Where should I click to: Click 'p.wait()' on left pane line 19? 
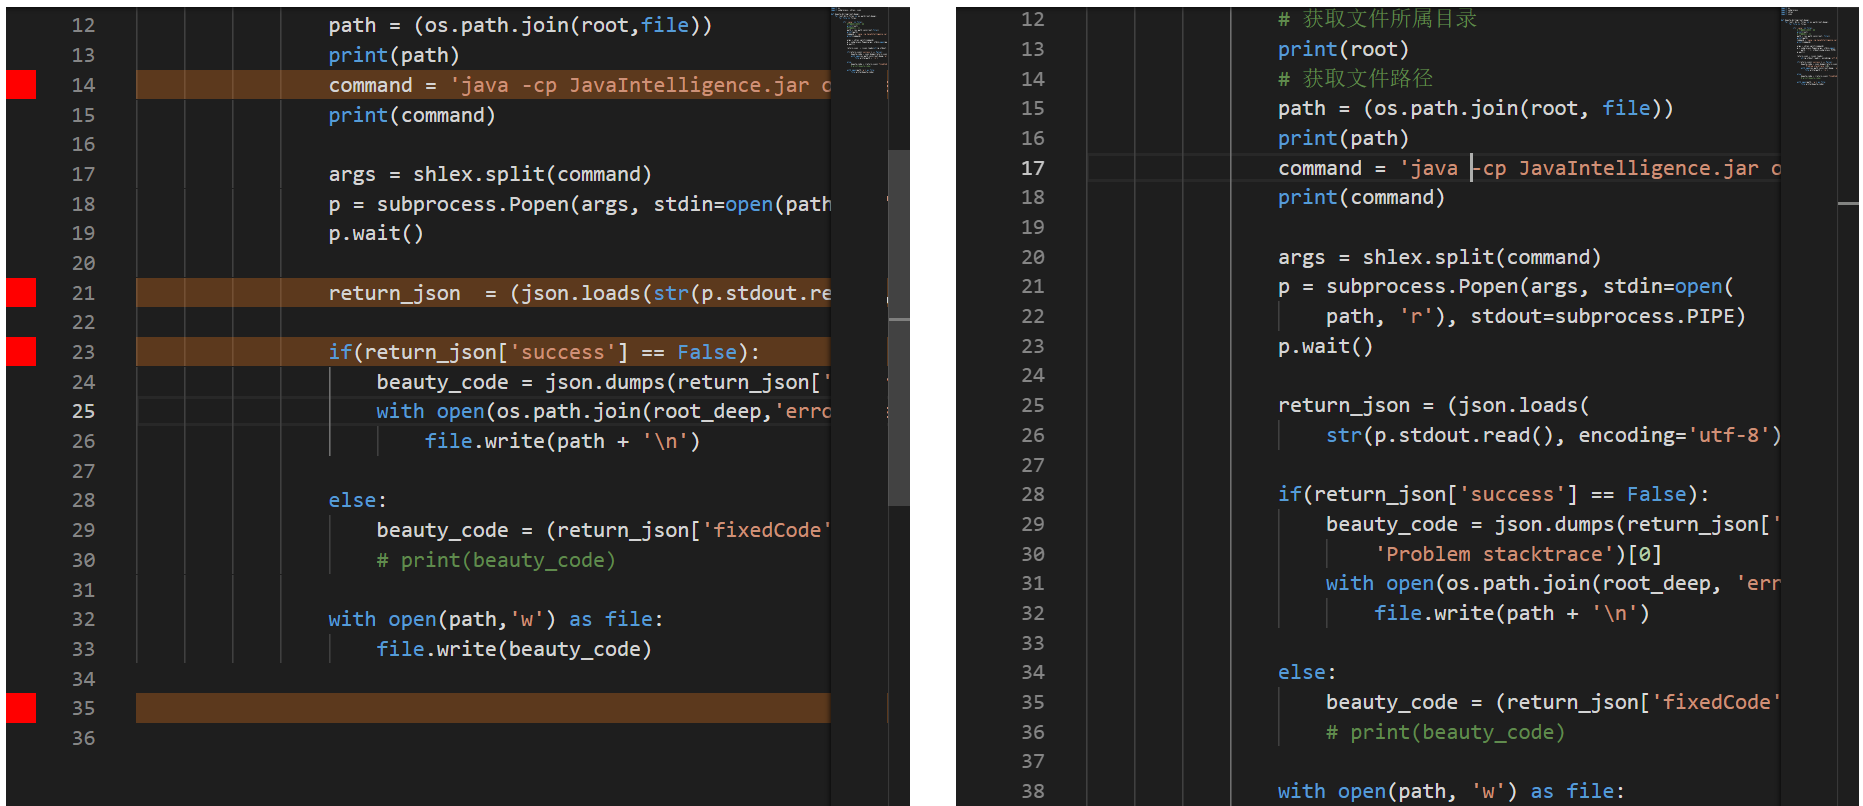(376, 233)
